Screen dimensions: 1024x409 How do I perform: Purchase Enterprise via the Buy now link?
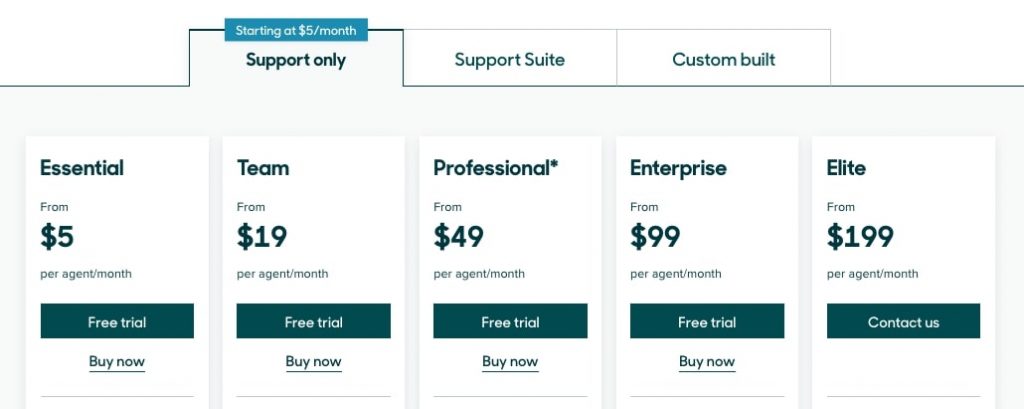pyautogui.click(x=707, y=362)
